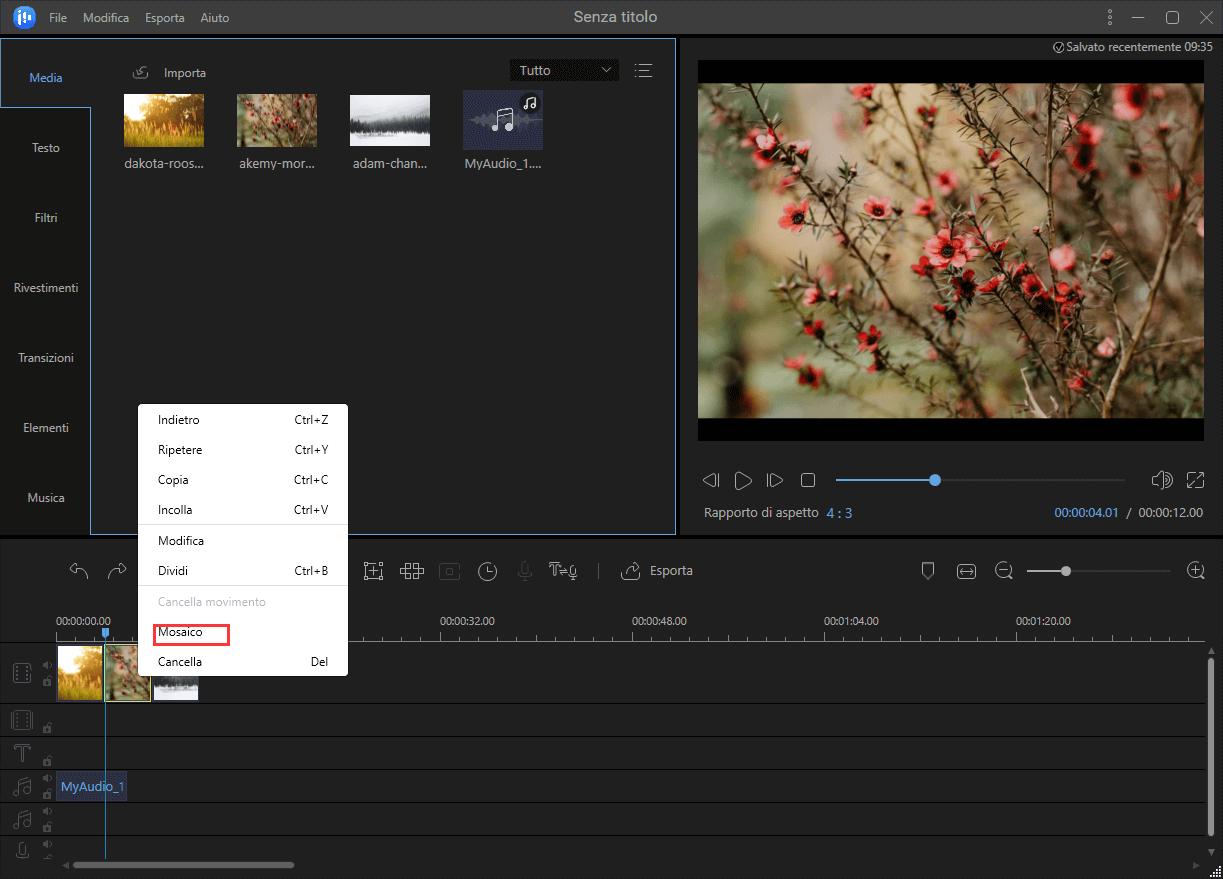Open the Tutto media filter dropdown
This screenshot has width=1223, height=879.
564,71
